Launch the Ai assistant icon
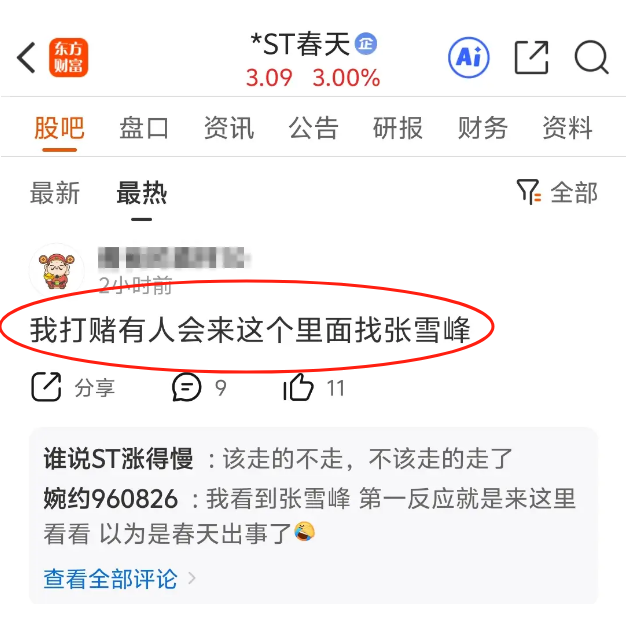627x619 pixels. pyautogui.click(x=469, y=57)
